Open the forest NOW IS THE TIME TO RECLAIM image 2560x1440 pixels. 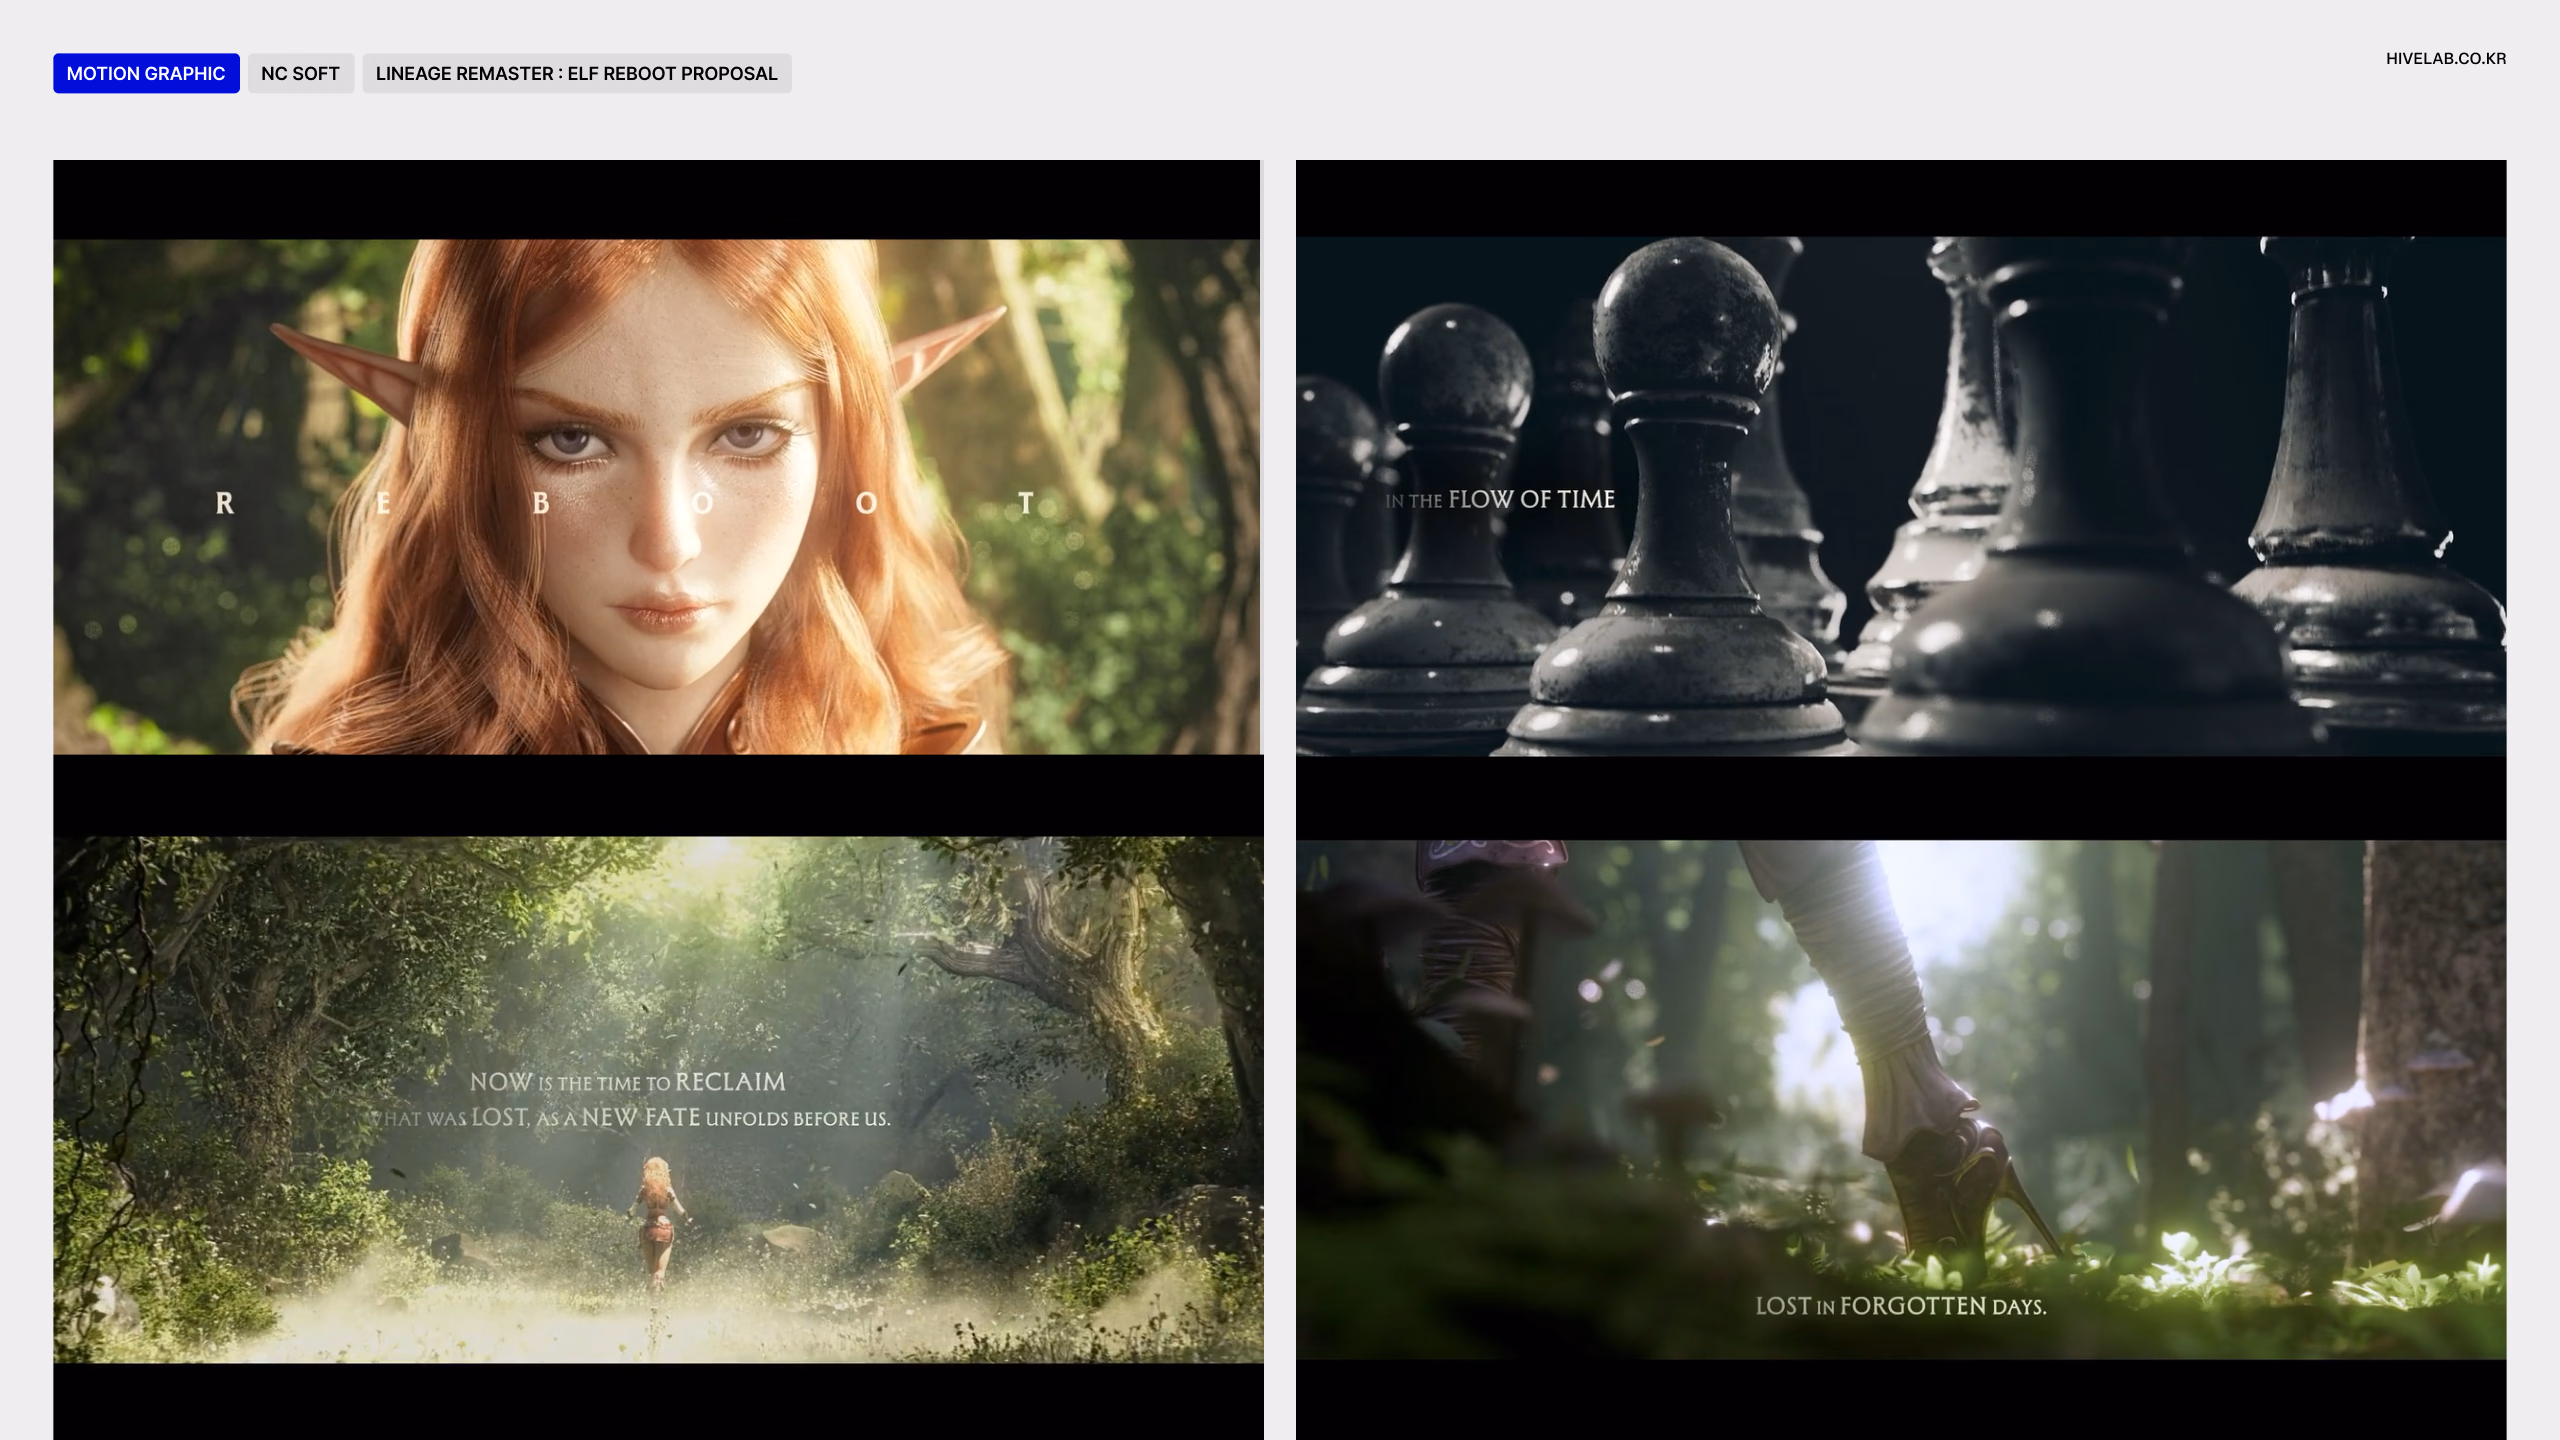point(658,1099)
